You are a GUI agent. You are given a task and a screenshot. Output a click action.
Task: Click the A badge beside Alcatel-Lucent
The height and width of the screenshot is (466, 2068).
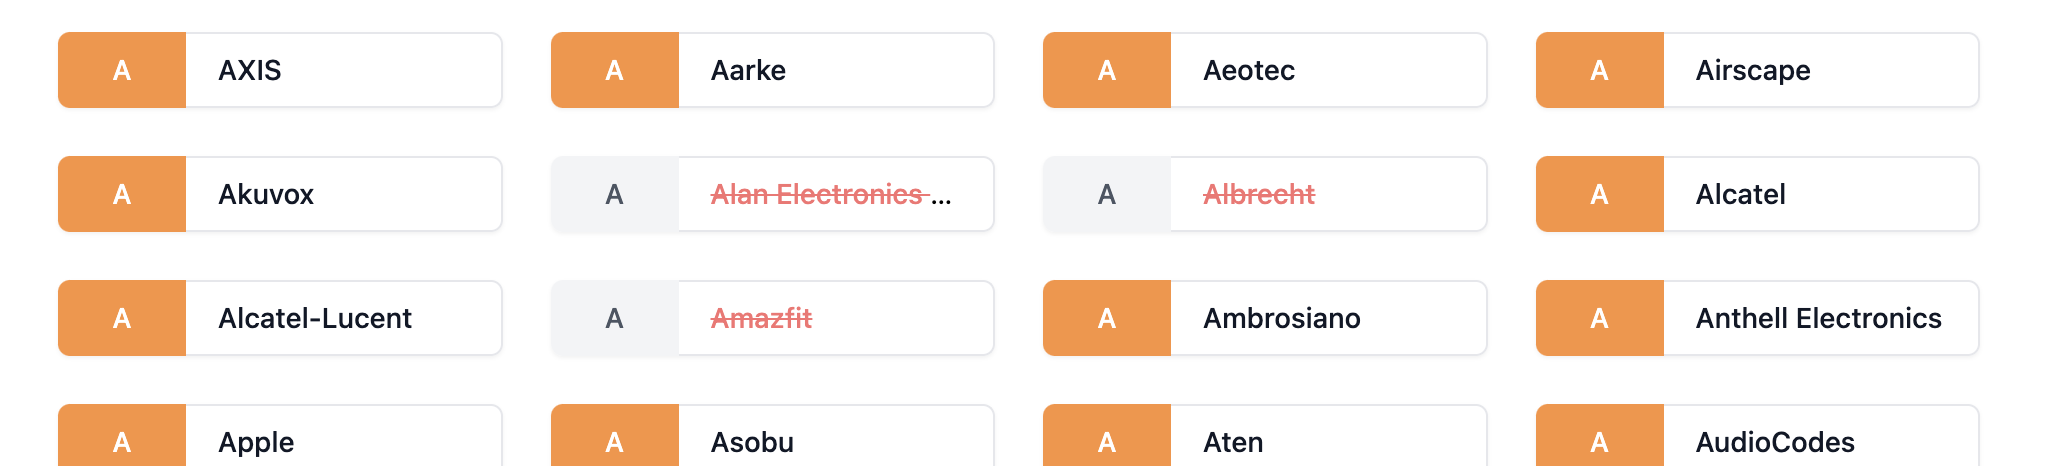(122, 318)
